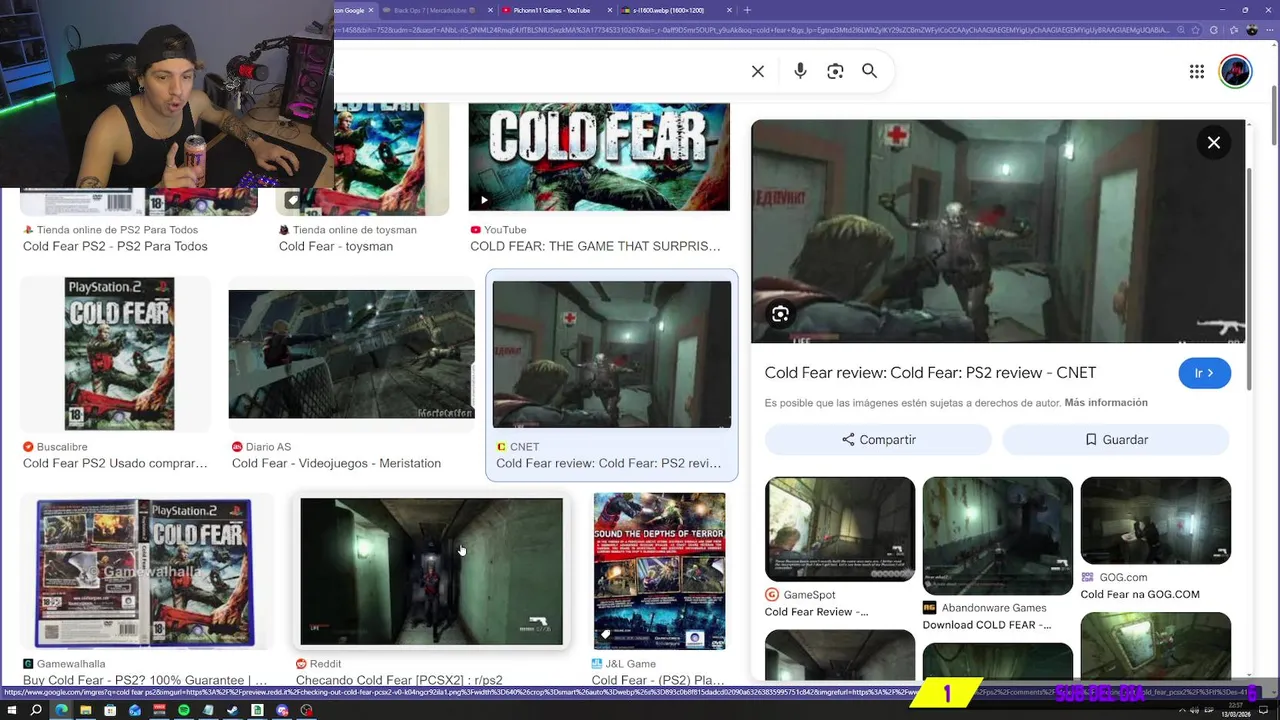Click the Ir button to visit CNET
The image size is (1280, 720).
[x=1204, y=373]
